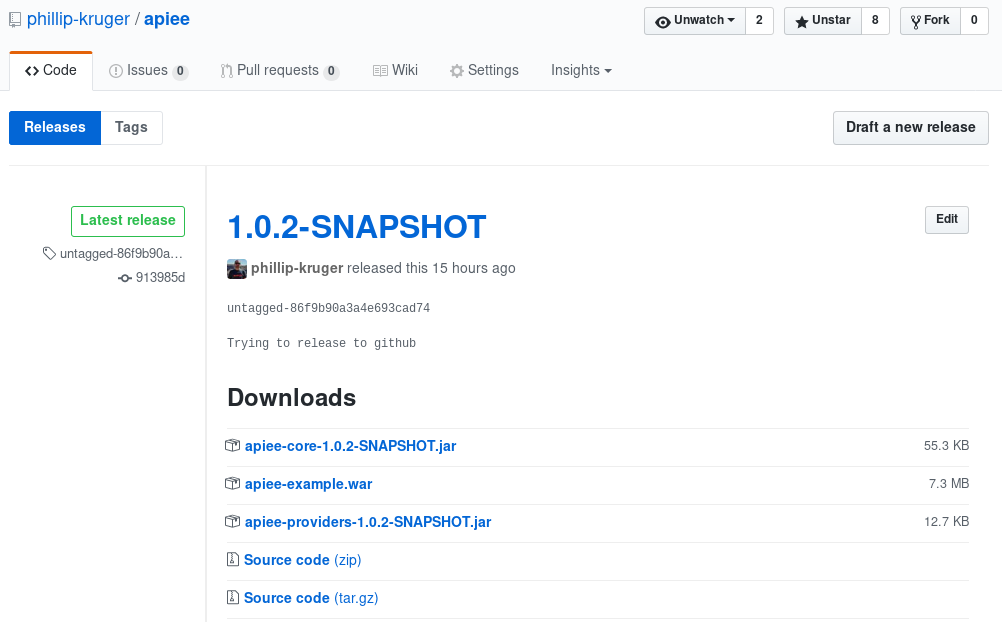Click the Downloads heading

click(x=291, y=398)
